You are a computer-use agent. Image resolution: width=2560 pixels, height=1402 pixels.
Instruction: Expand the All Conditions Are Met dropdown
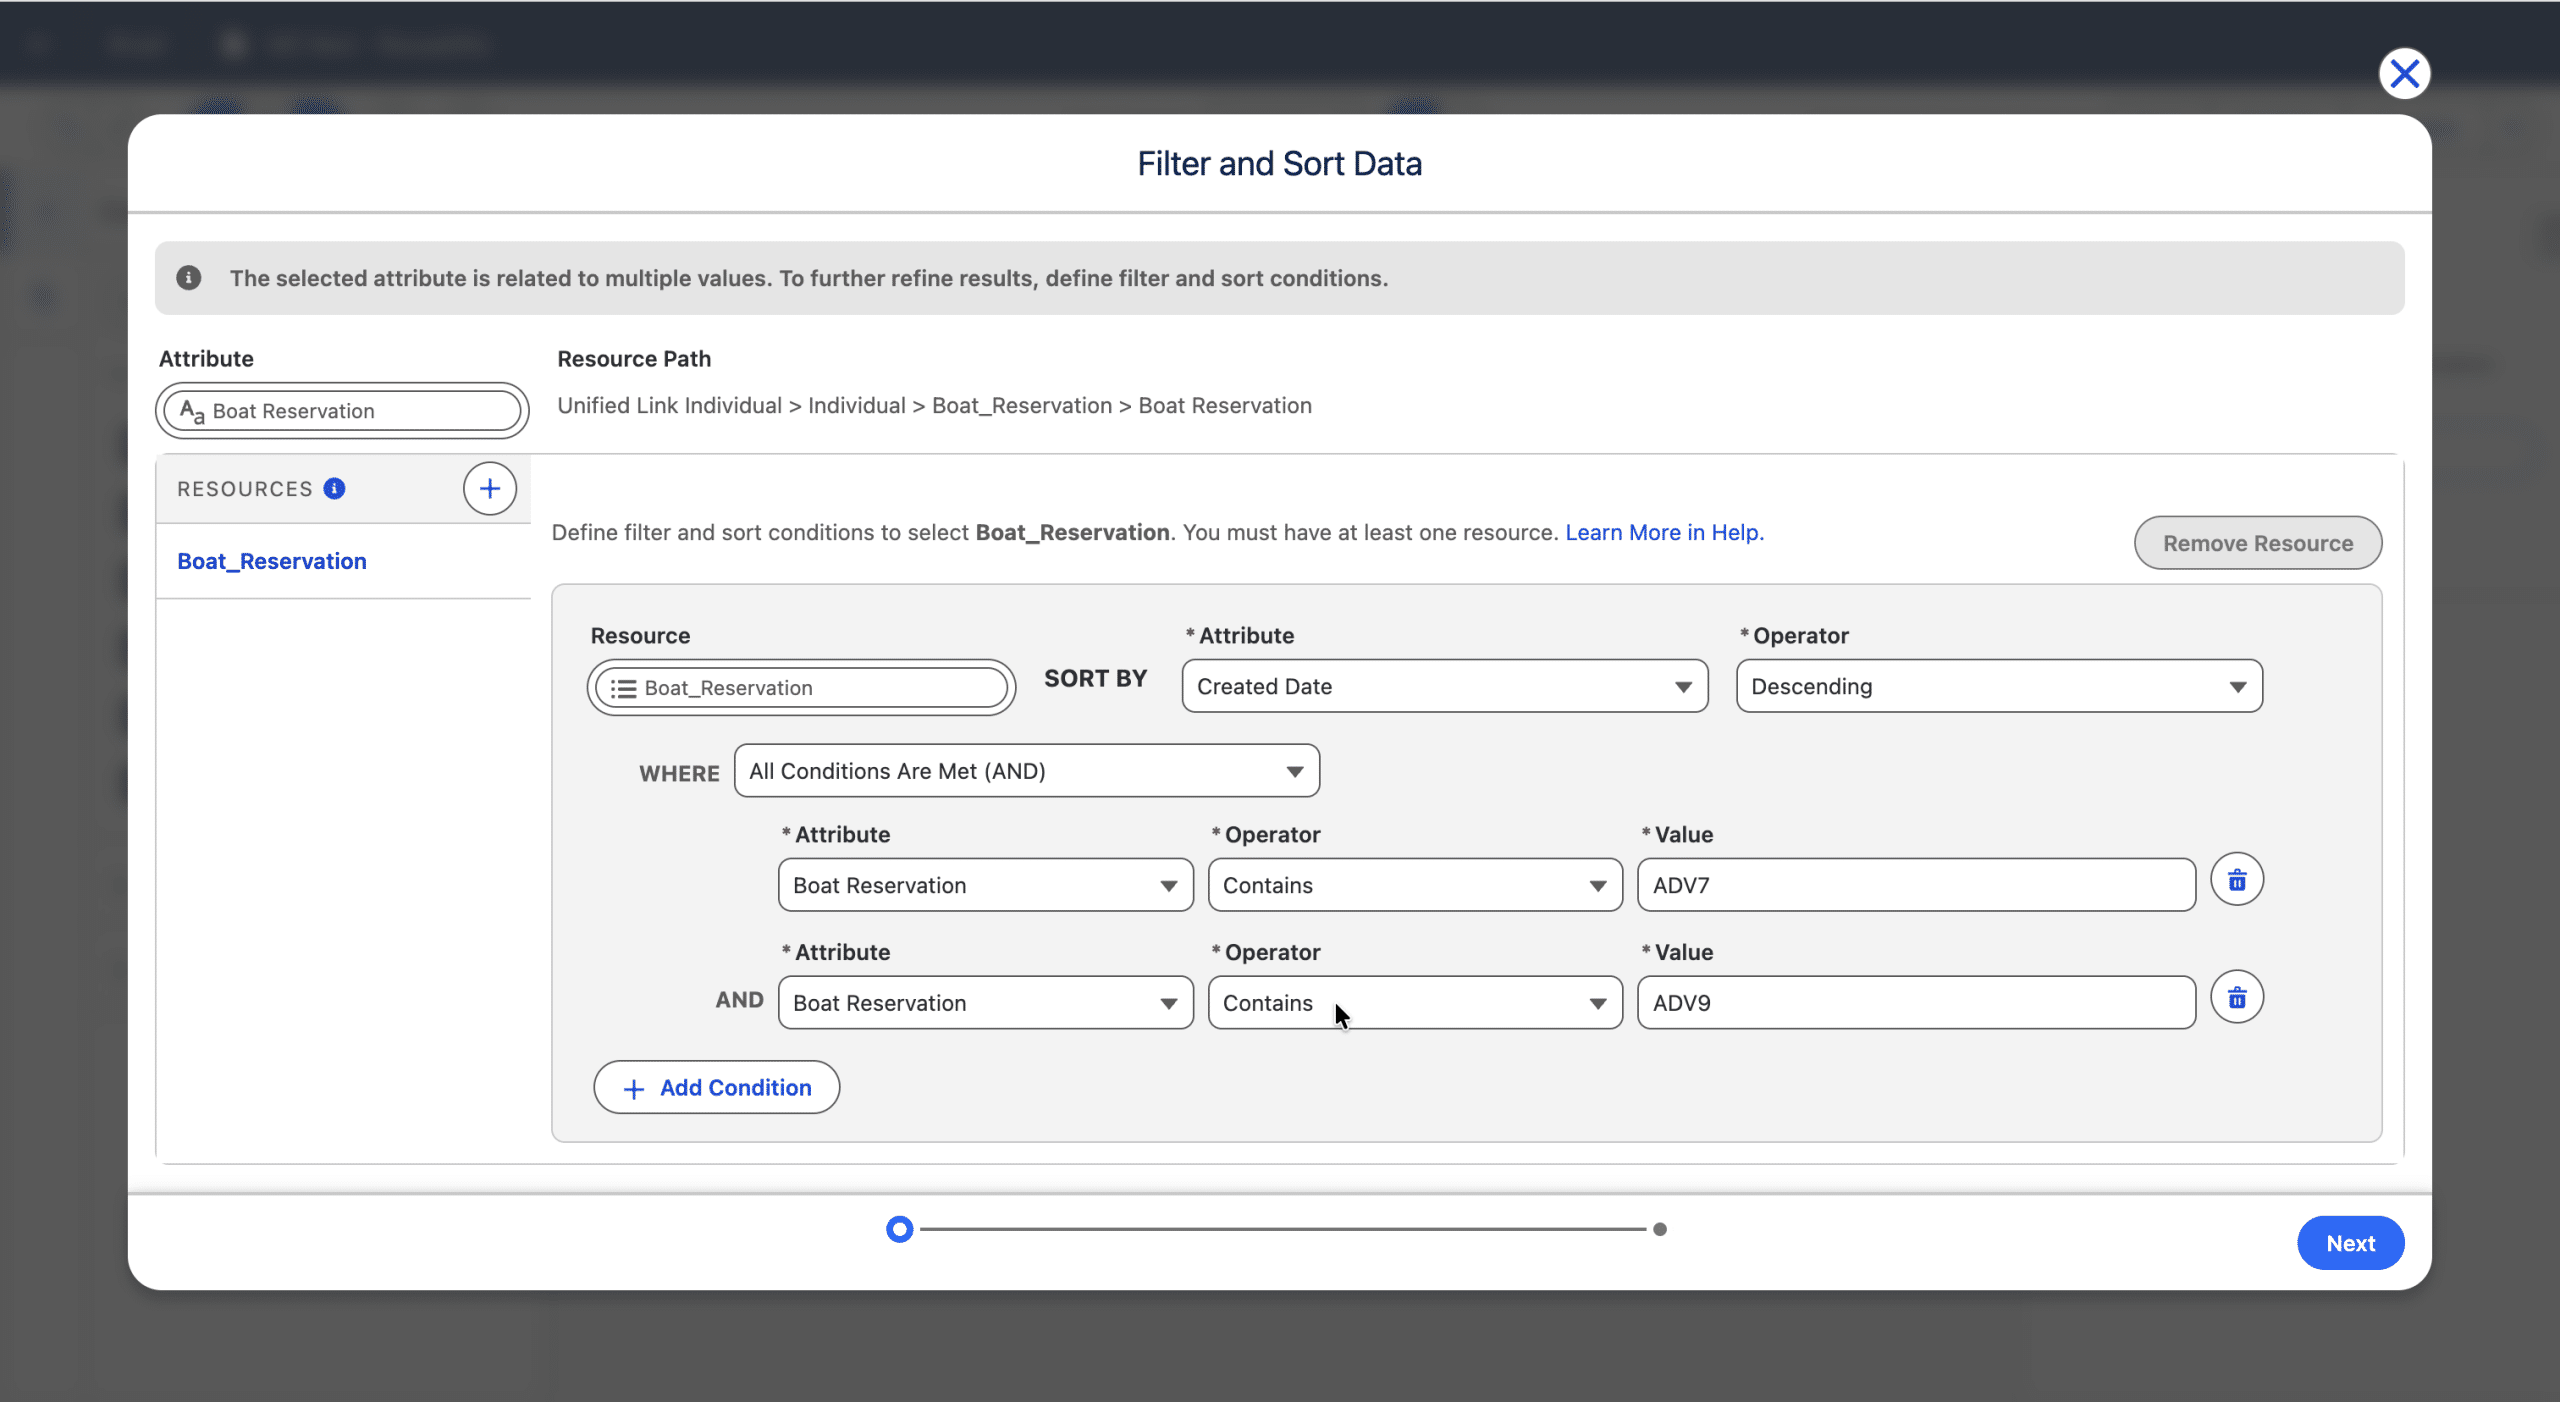click(1026, 771)
